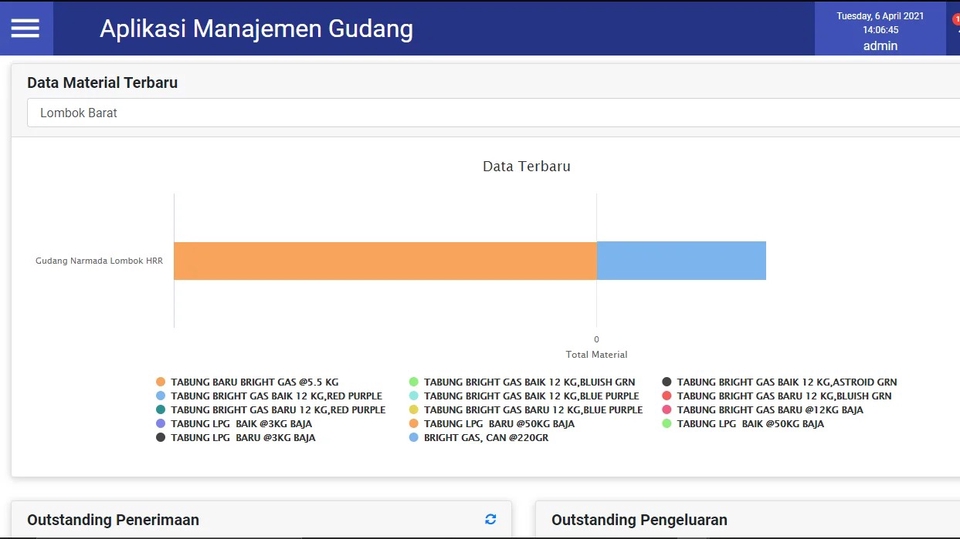Screen dimensions: 960x539
Task: Toggle TABUNG BRIGHT GAS BAIK 12 KG,BLUE PURPLE legend
Action: [x=524, y=396]
